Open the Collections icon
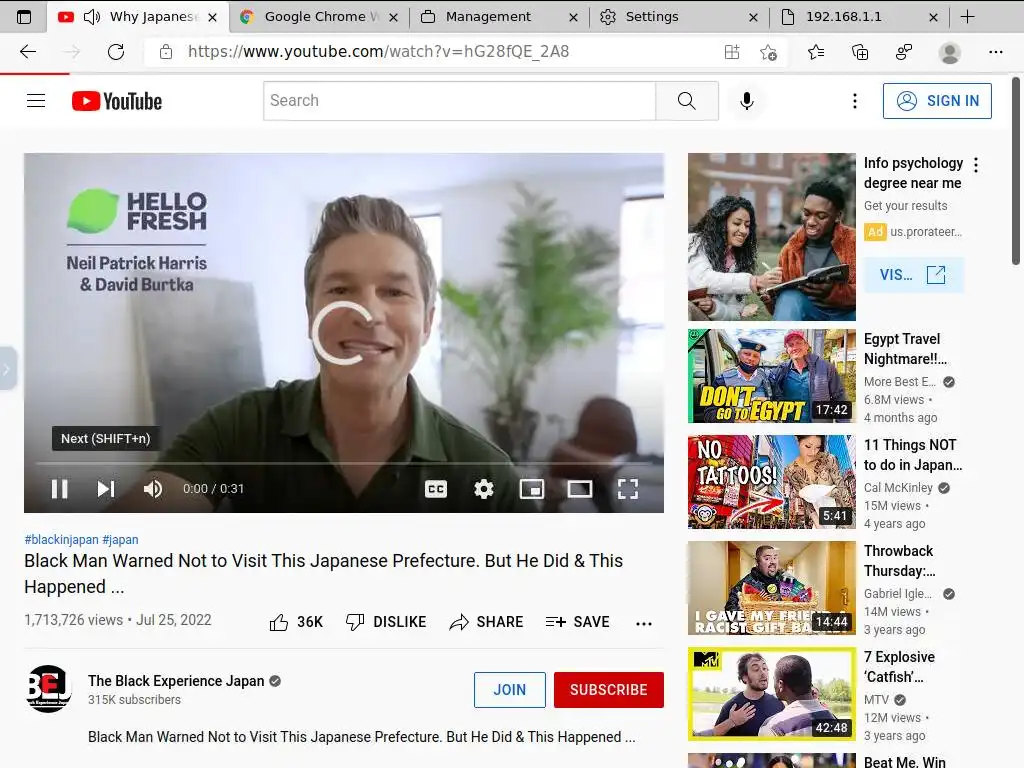This screenshot has width=1024, height=768. tap(860, 52)
